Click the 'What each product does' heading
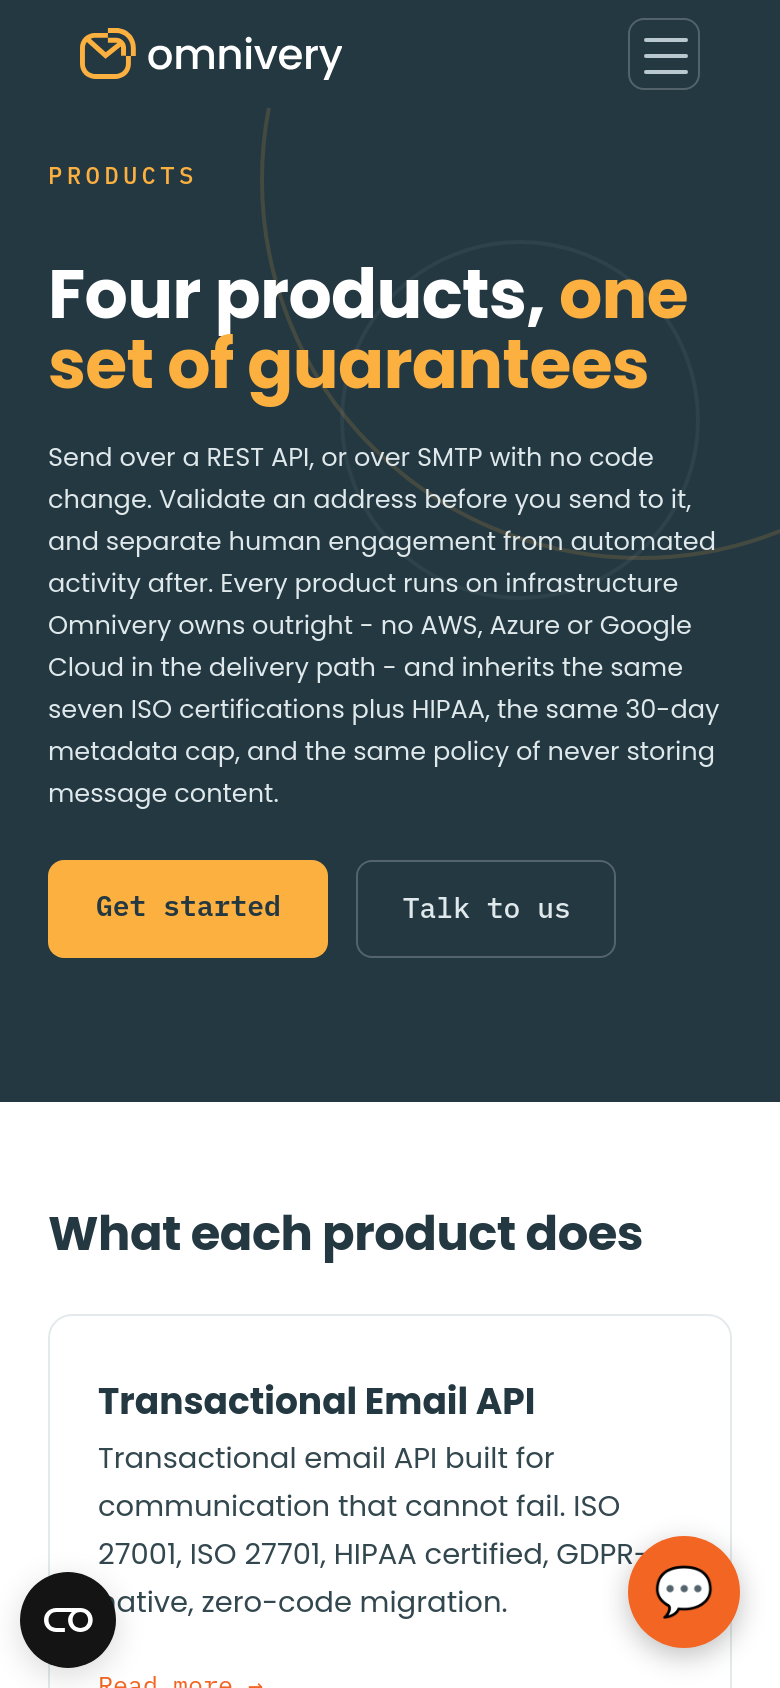This screenshot has height=1688, width=780. click(x=345, y=1234)
